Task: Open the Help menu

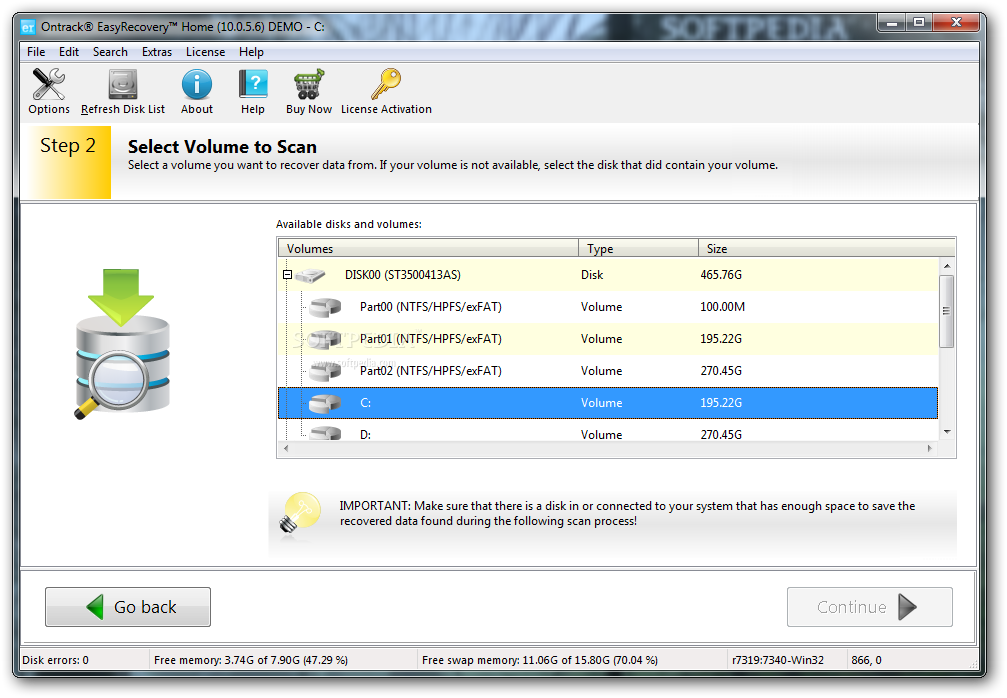Action: pyautogui.click(x=251, y=52)
